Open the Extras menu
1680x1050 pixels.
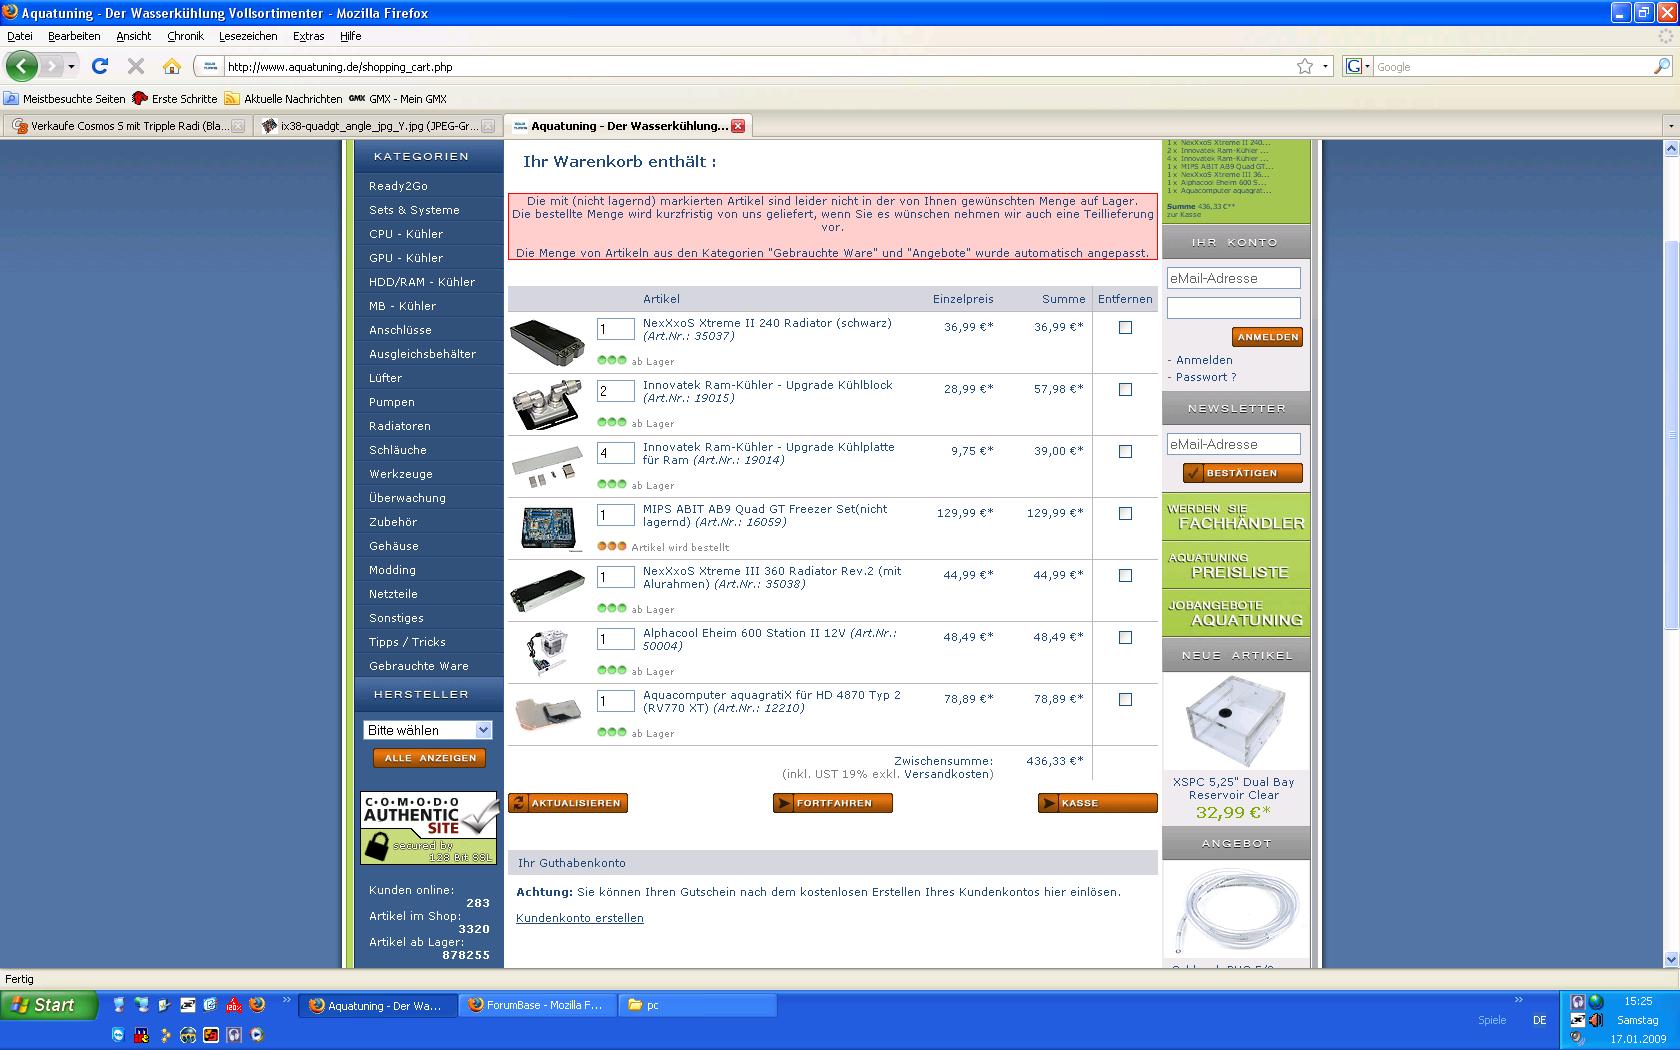click(308, 36)
